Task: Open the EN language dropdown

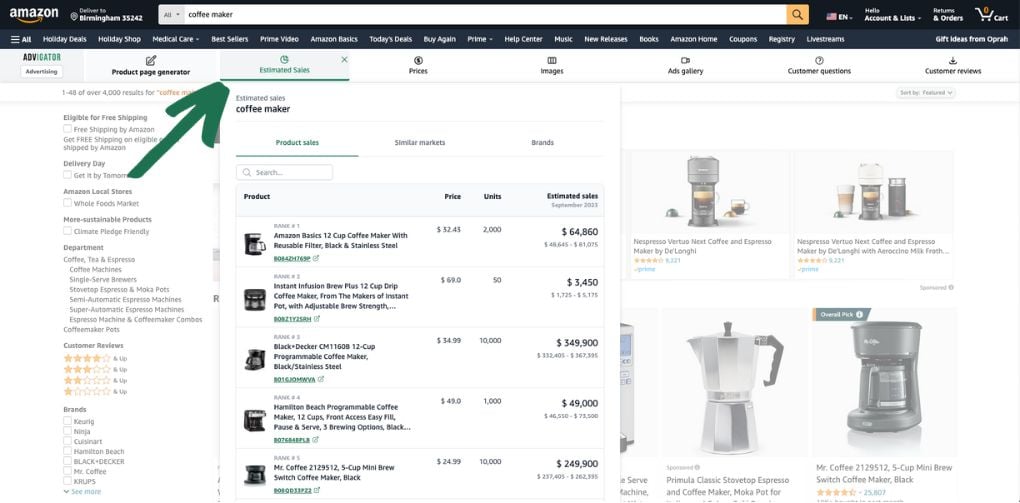Action: (x=840, y=17)
